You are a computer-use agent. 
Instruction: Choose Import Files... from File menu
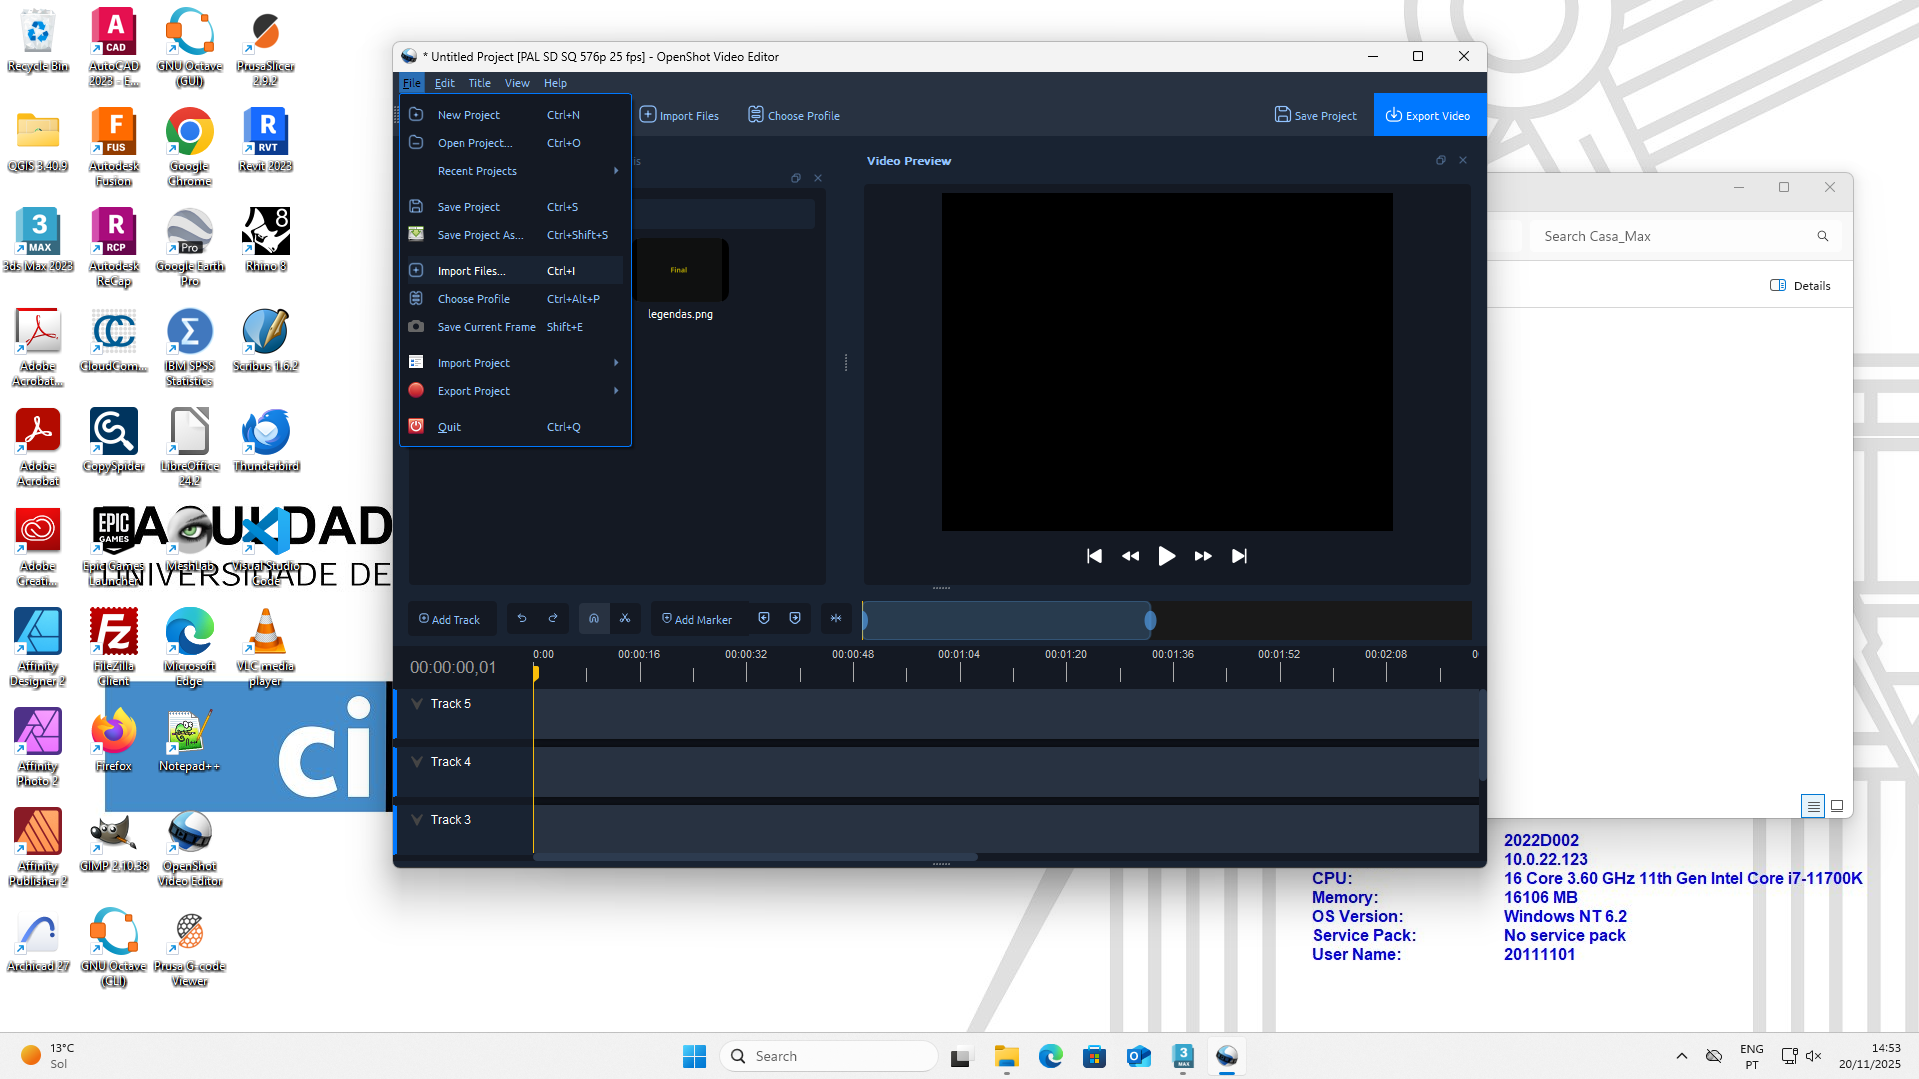(x=471, y=271)
